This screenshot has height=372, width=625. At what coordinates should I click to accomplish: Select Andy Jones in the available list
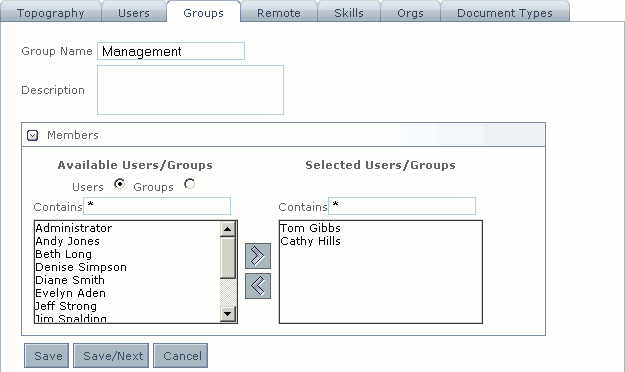coord(127,241)
